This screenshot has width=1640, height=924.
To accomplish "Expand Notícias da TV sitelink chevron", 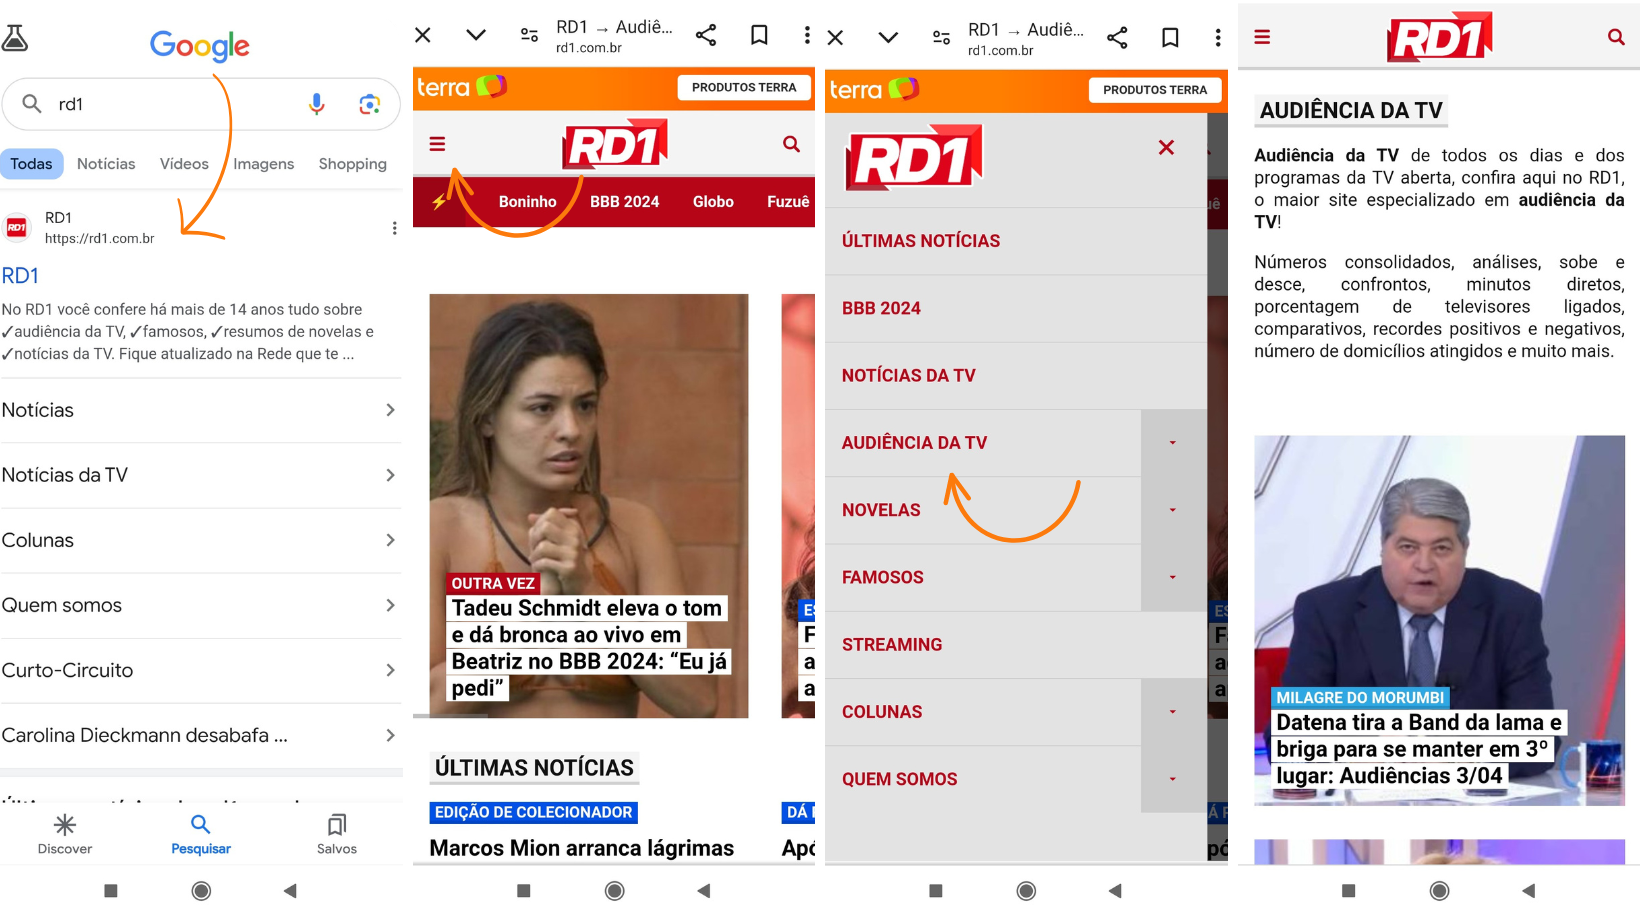I will pyautogui.click(x=390, y=475).
